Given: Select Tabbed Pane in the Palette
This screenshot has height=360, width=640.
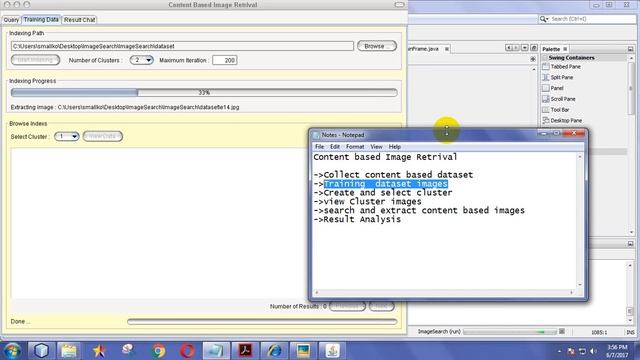Looking at the screenshot, I should (x=565, y=67).
